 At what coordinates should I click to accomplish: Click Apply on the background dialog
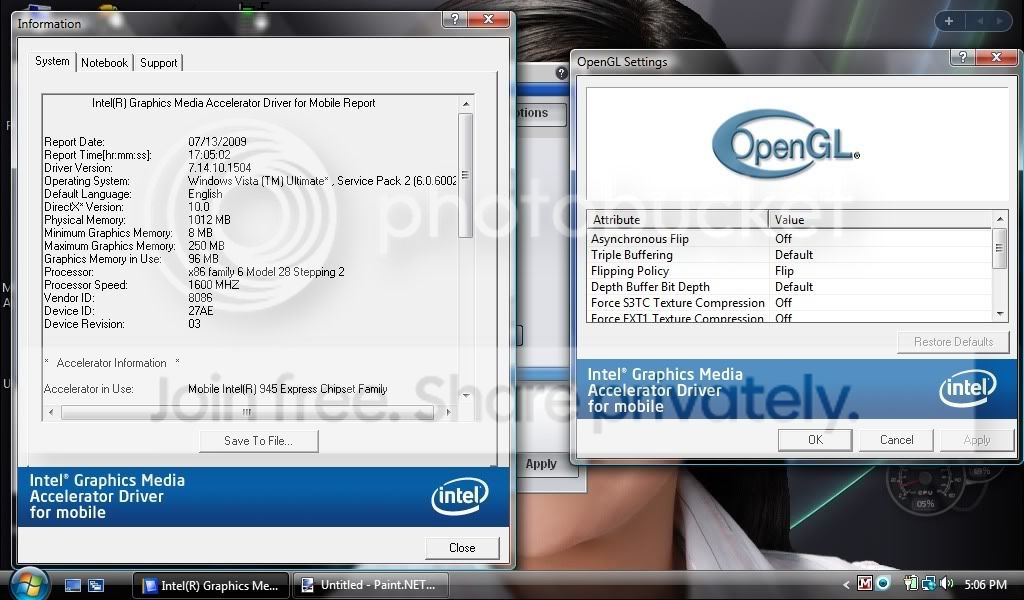coord(541,464)
